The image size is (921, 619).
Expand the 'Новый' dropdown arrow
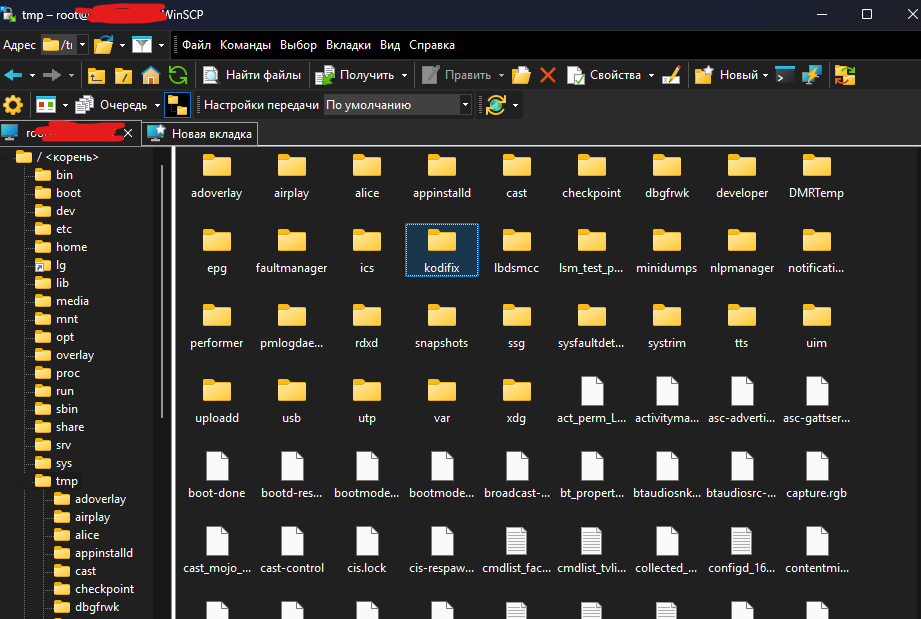pyautogui.click(x=765, y=75)
